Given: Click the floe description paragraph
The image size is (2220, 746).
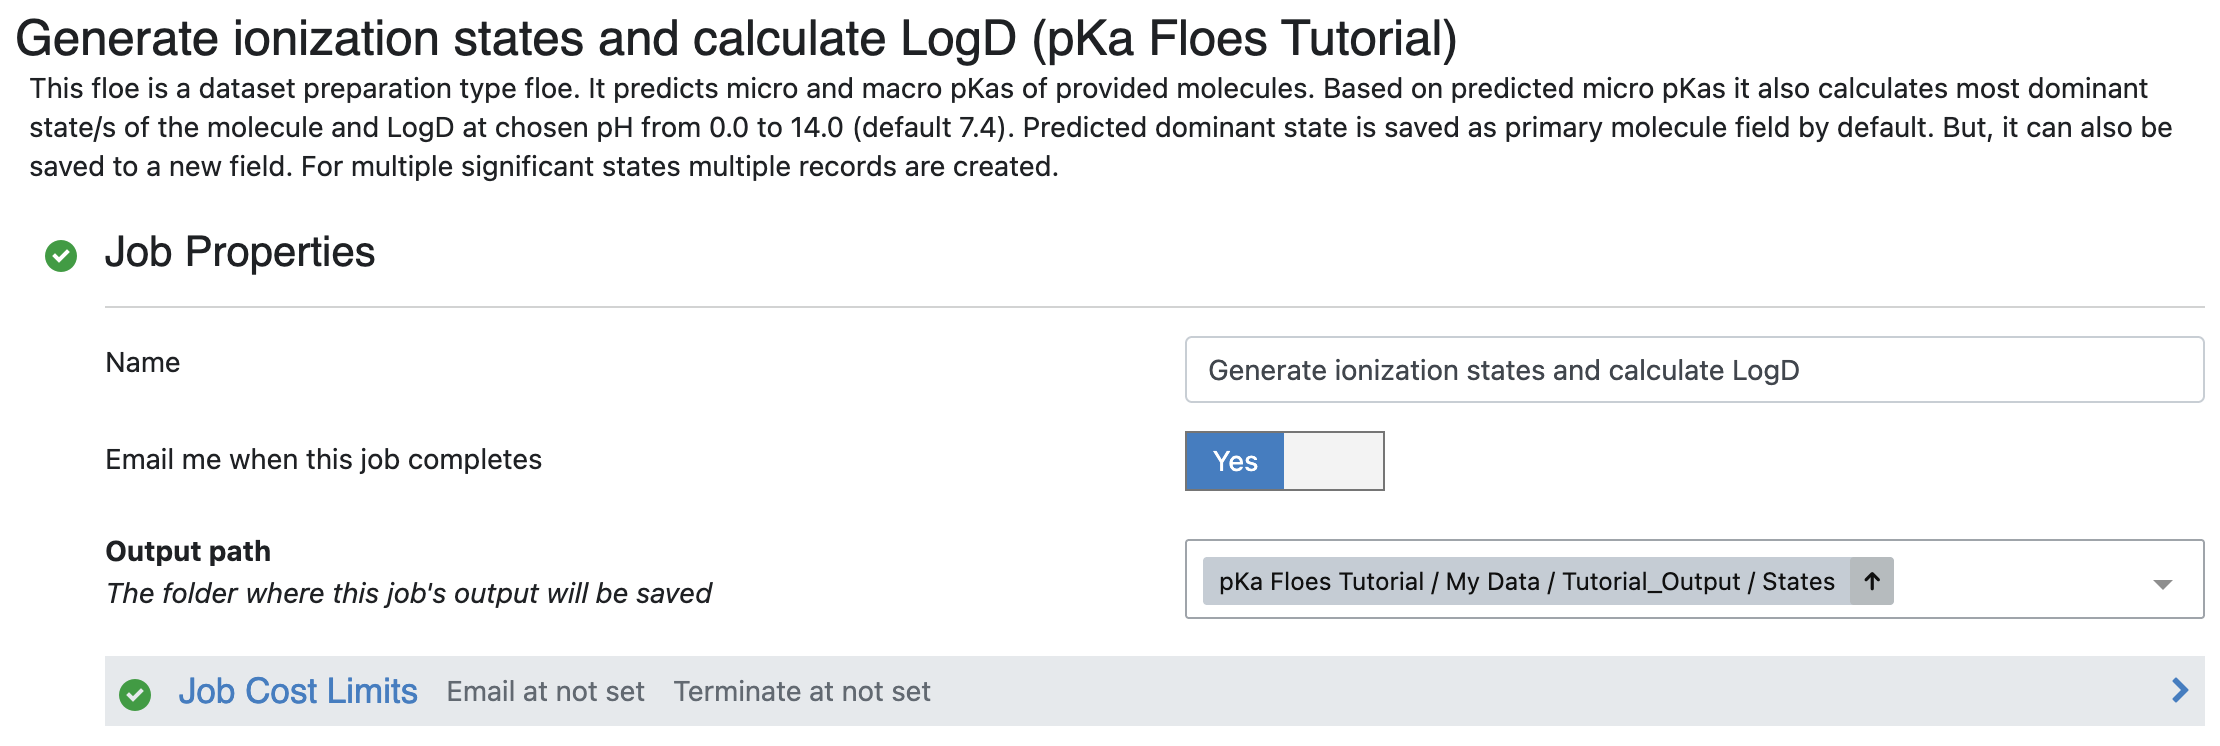Looking at the screenshot, I should pos(1100,127).
